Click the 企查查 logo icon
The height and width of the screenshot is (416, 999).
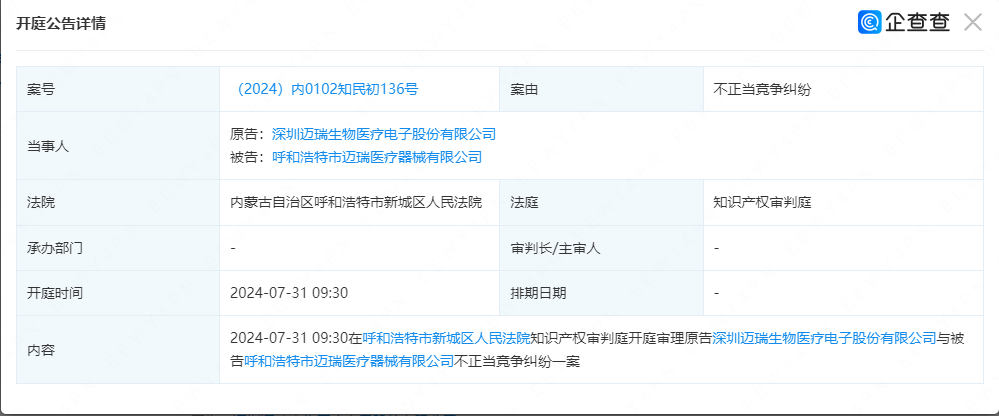coord(869,22)
